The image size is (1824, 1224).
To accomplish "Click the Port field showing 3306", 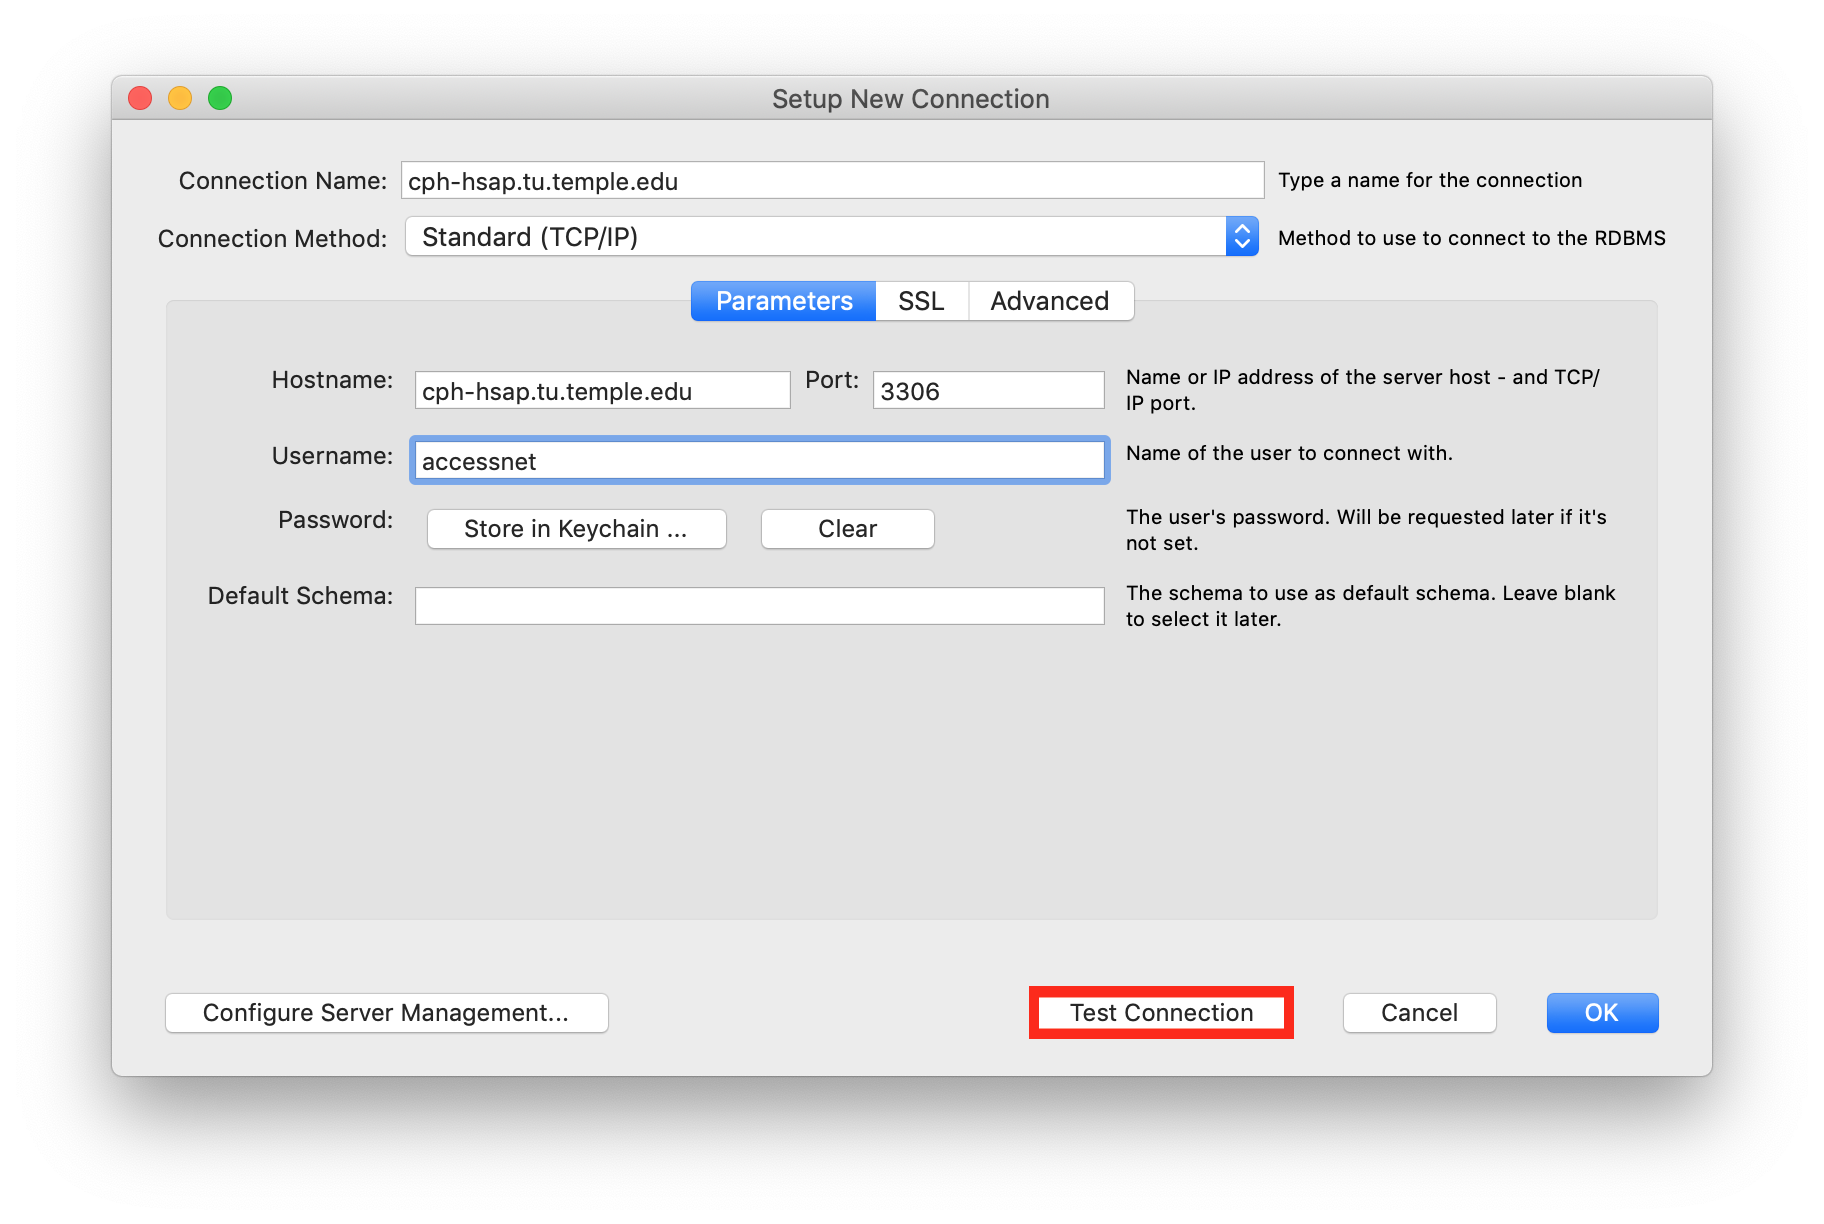I will click(988, 391).
